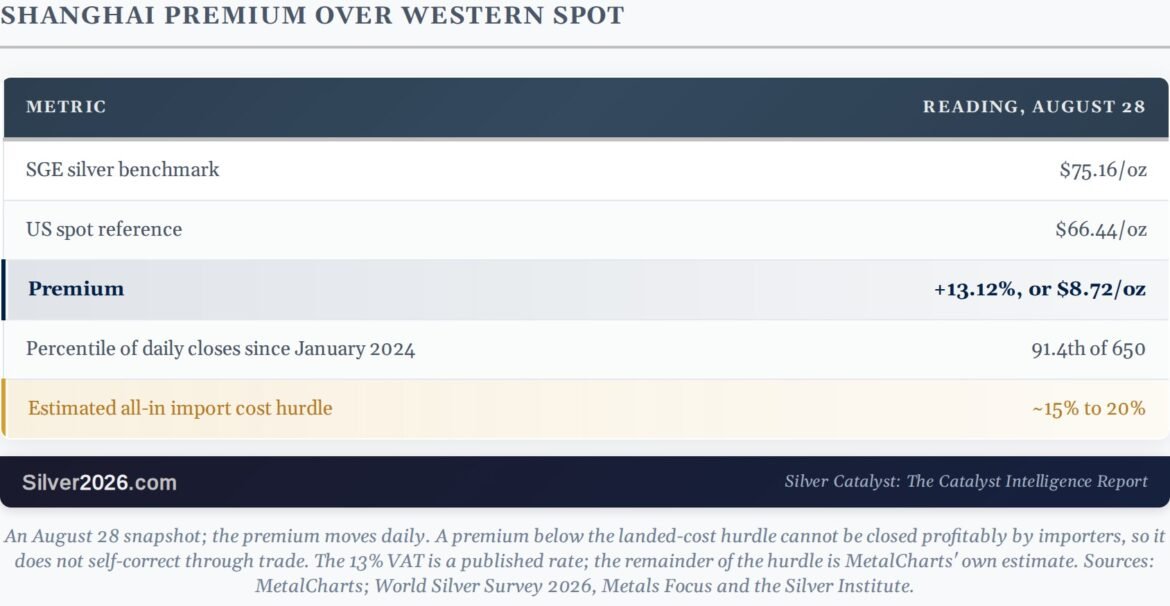Screen dimensions: 1170x606
Task: Click the gold accent bar on hurdle row
Action: click(3, 408)
